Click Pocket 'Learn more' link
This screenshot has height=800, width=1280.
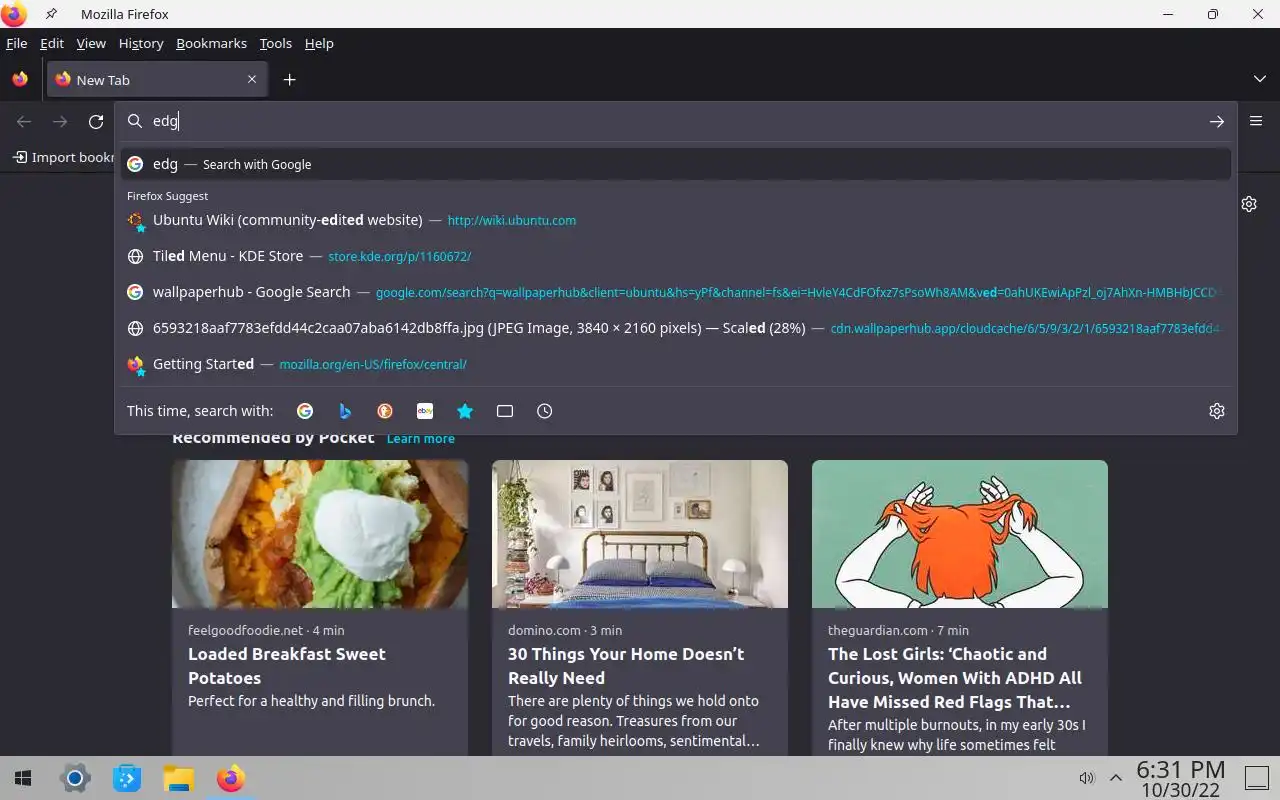[420, 439]
